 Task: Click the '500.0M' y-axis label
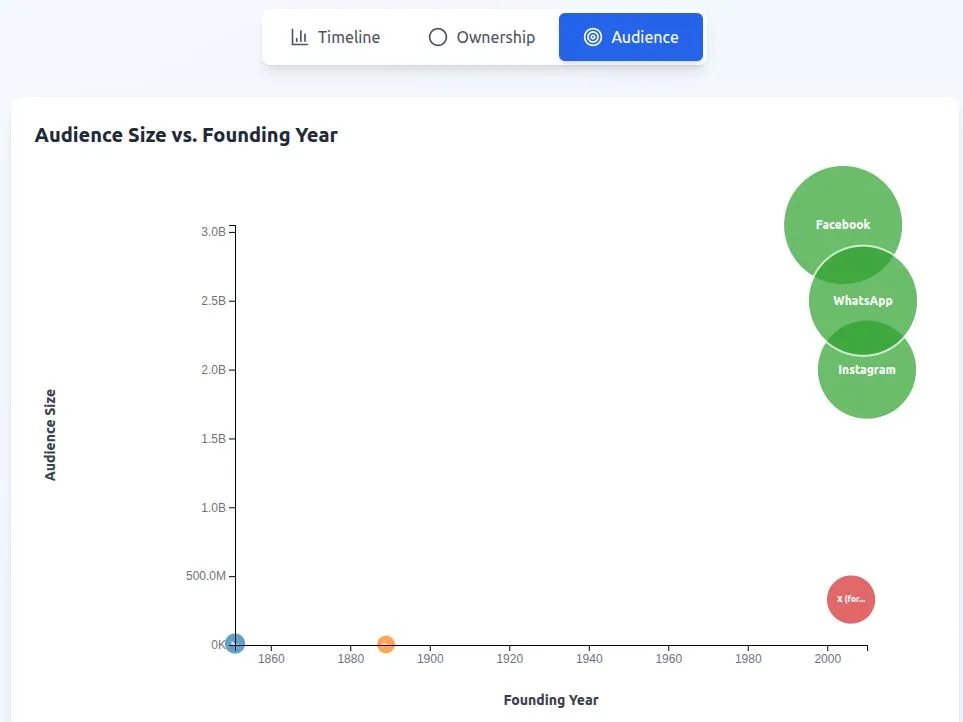coord(206,576)
